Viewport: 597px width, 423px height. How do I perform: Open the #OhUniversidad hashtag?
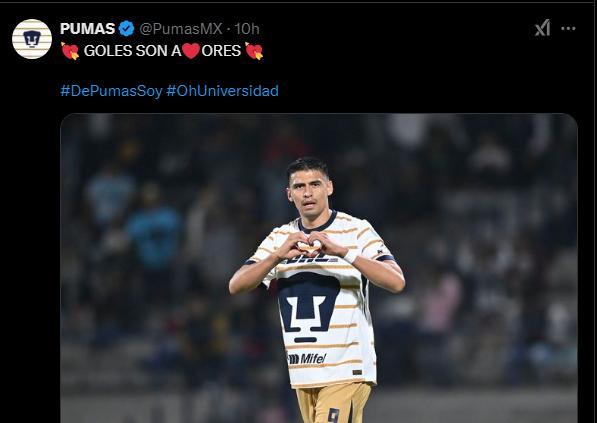pos(222,91)
